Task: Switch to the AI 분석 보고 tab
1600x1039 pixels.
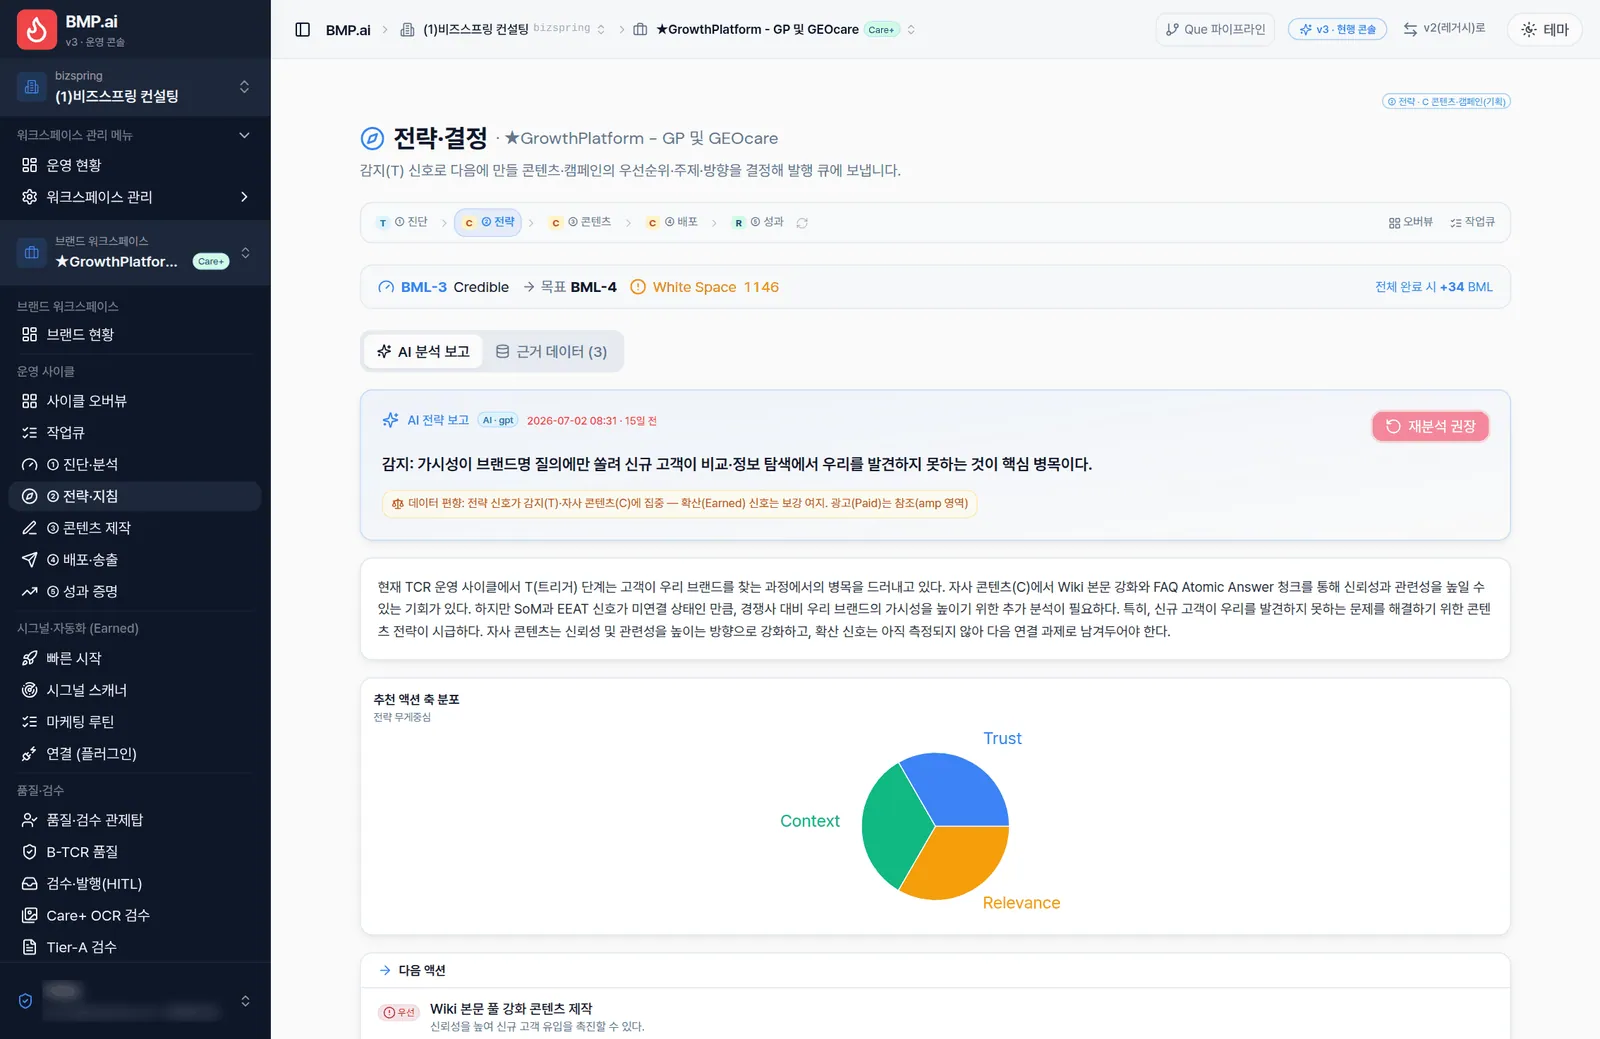Action: pos(423,352)
